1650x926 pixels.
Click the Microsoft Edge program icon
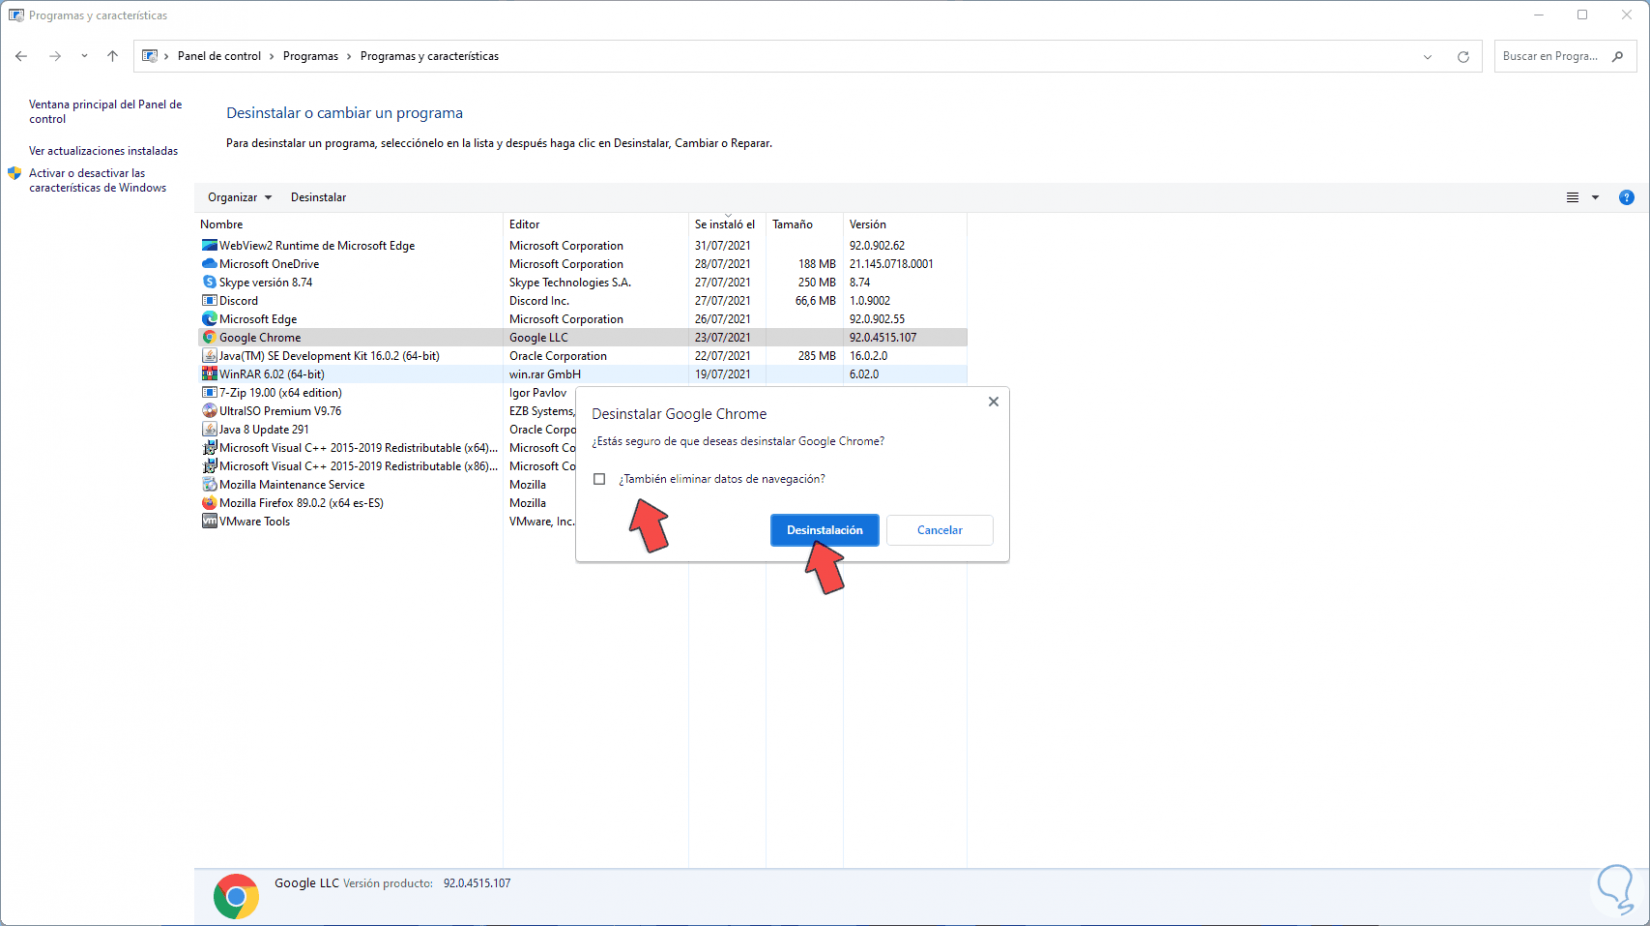coord(209,319)
